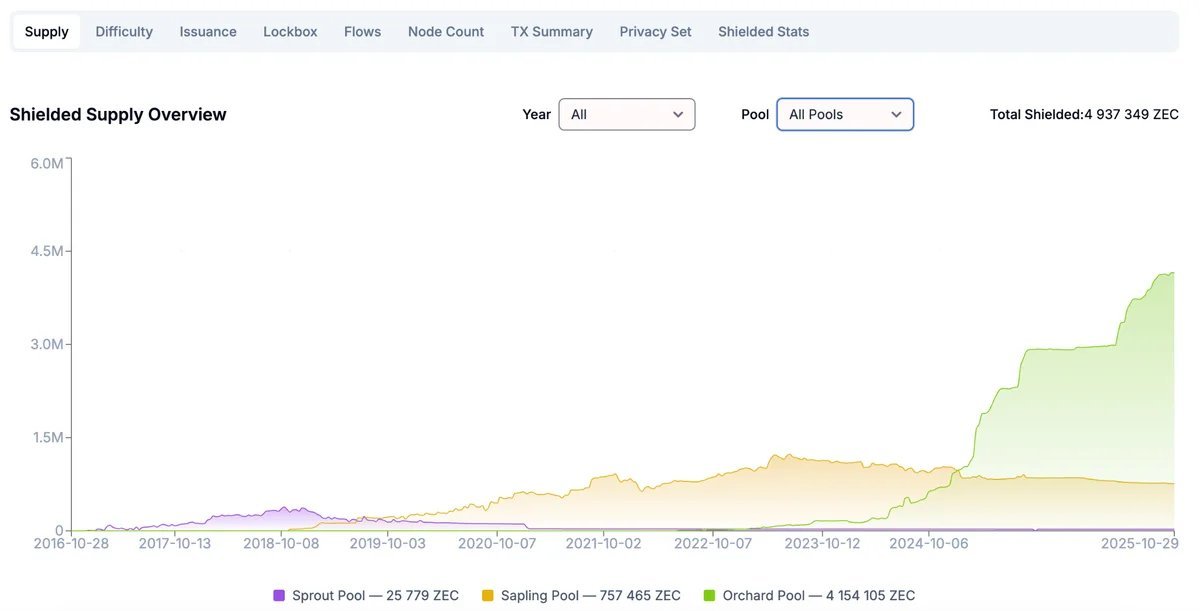Viewport: 1200px width, 611px height.
Task: Open the Privacy Set tab
Action: pyautogui.click(x=655, y=32)
